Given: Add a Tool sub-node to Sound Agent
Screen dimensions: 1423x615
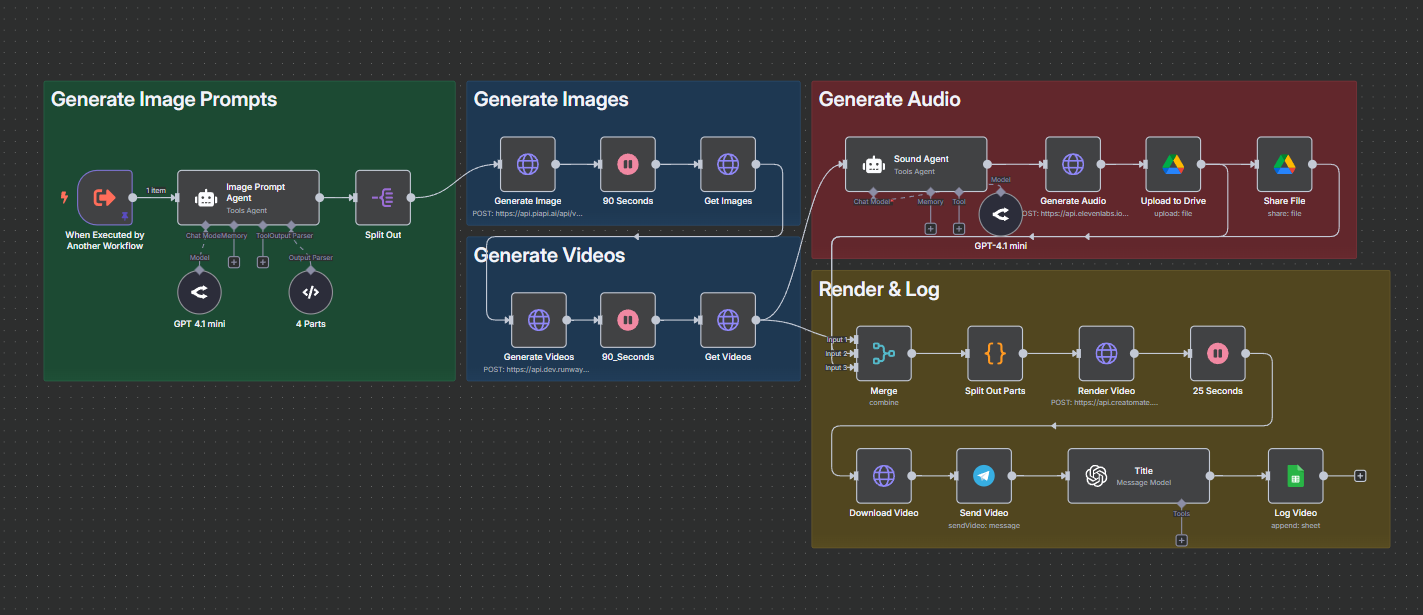Looking at the screenshot, I should coord(959,229).
